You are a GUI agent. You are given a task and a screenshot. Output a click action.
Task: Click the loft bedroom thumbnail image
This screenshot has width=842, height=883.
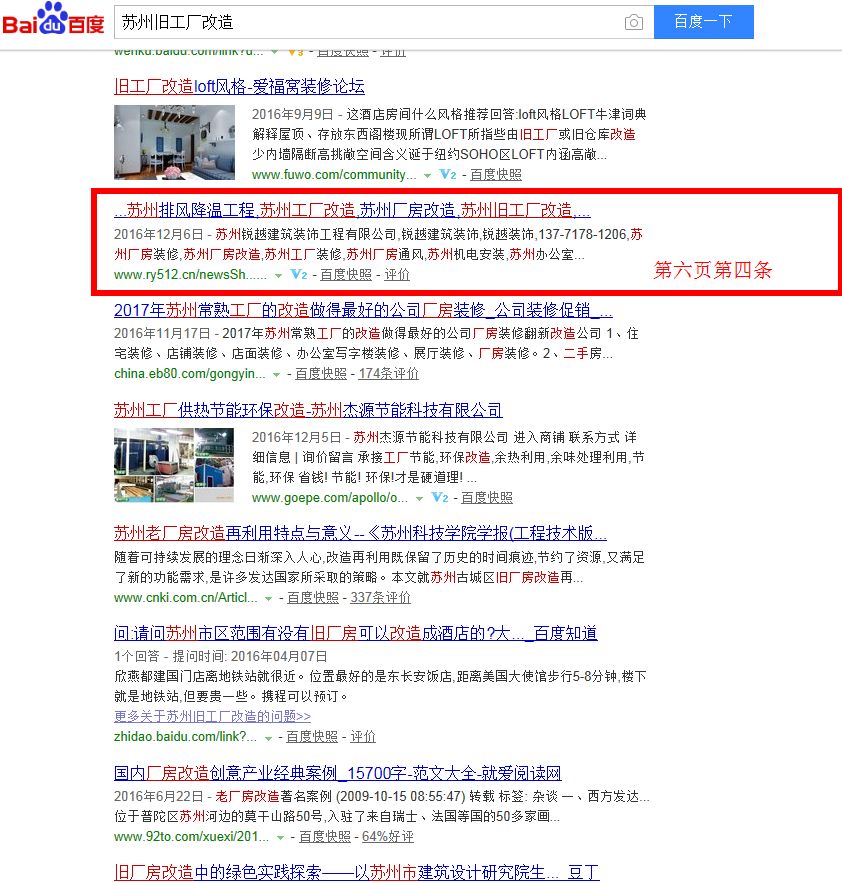174,142
